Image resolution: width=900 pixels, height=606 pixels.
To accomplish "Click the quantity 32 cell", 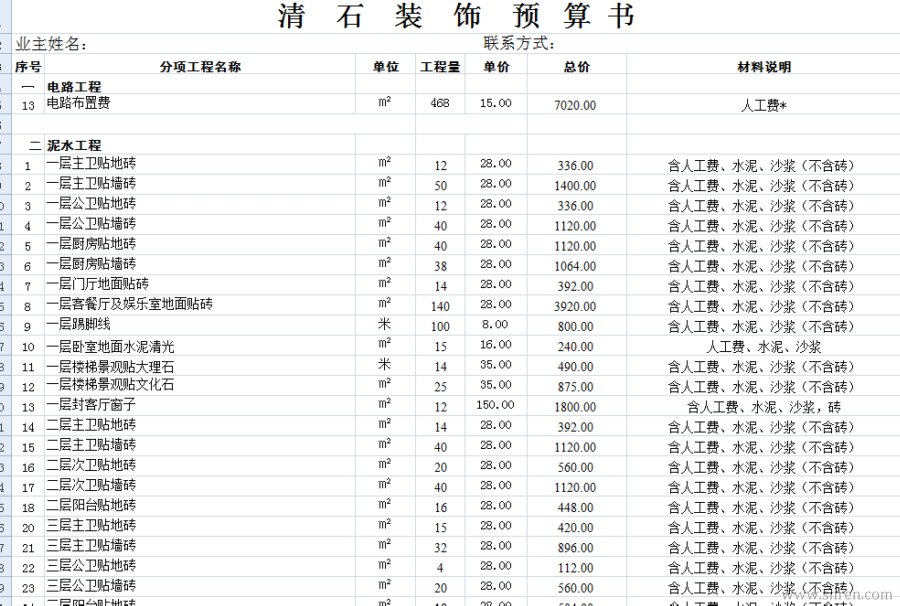I will point(440,547).
